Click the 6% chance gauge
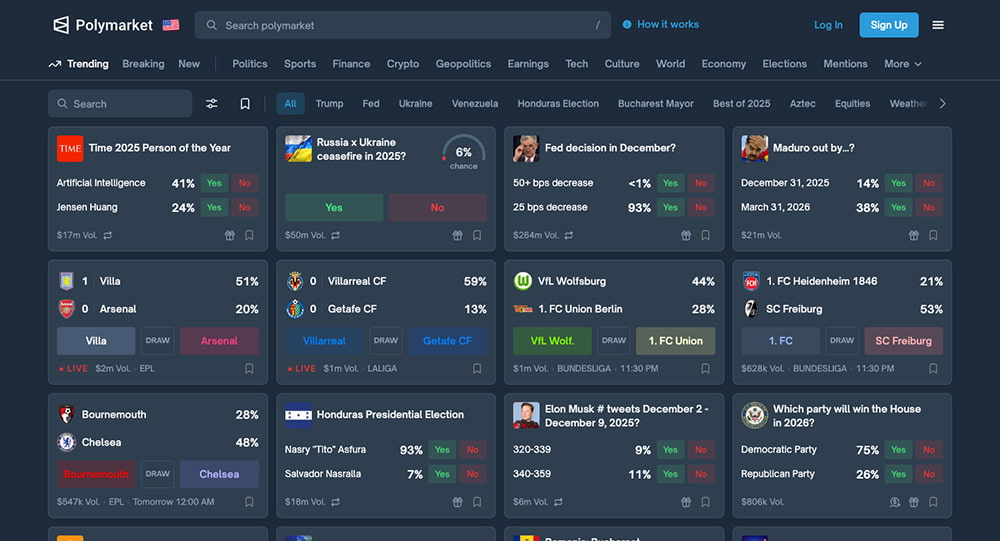1000x541 pixels. [x=464, y=153]
